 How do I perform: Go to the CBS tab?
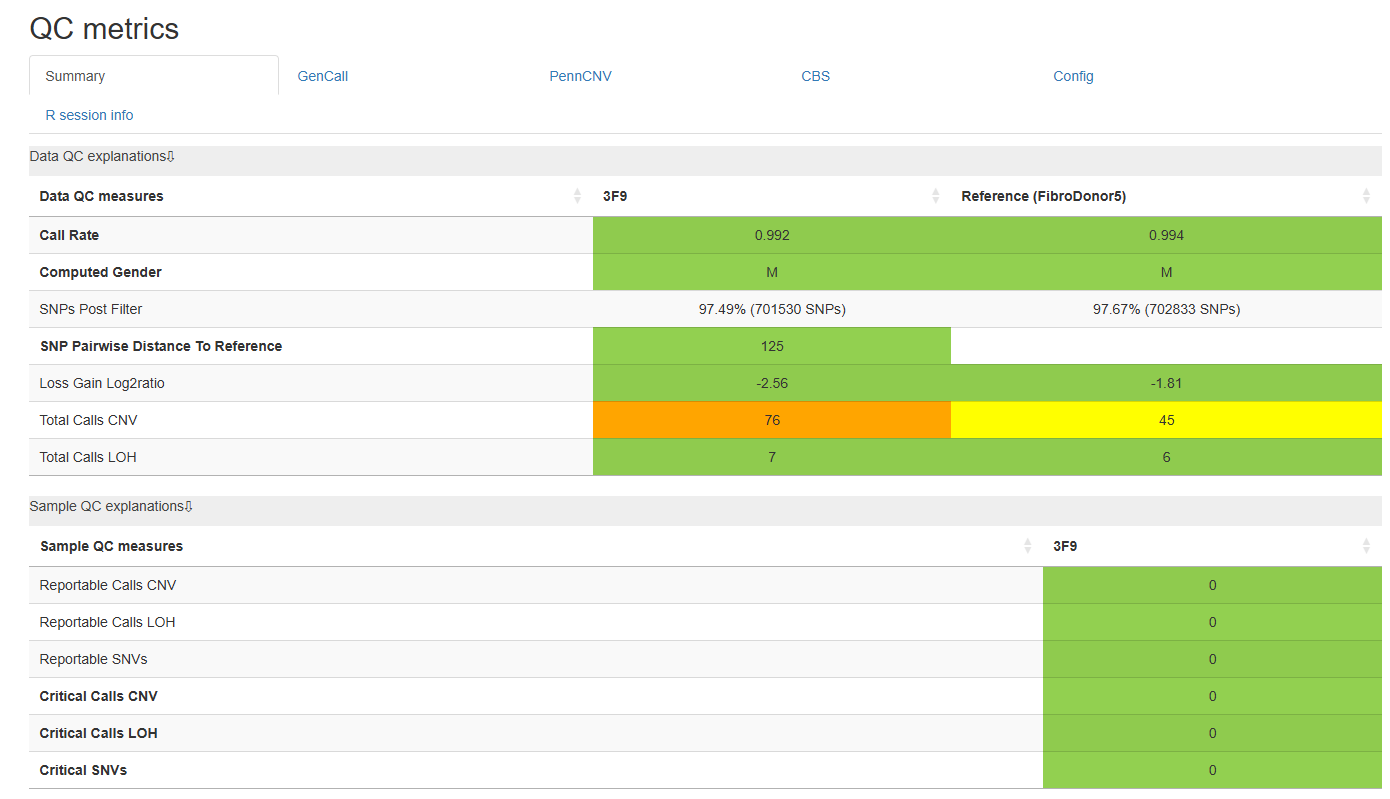[x=815, y=76]
